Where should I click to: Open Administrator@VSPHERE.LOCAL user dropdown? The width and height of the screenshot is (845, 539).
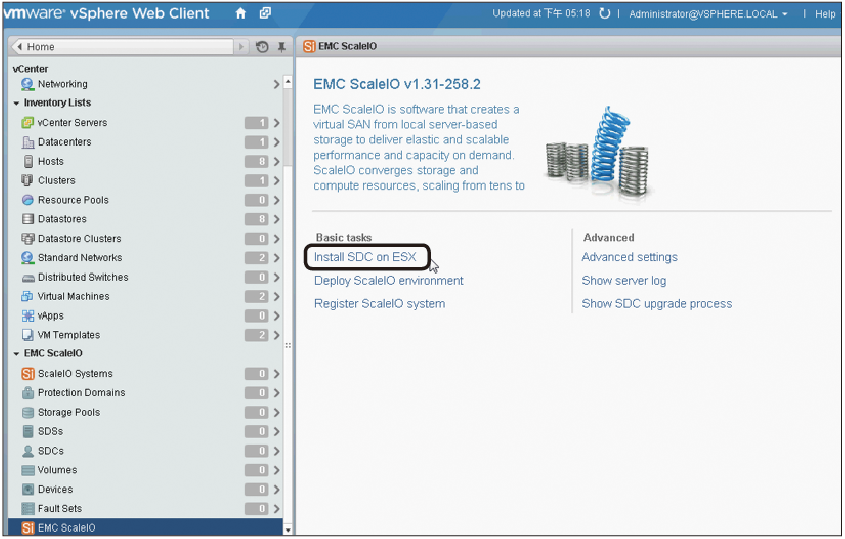[x=708, y=14]
